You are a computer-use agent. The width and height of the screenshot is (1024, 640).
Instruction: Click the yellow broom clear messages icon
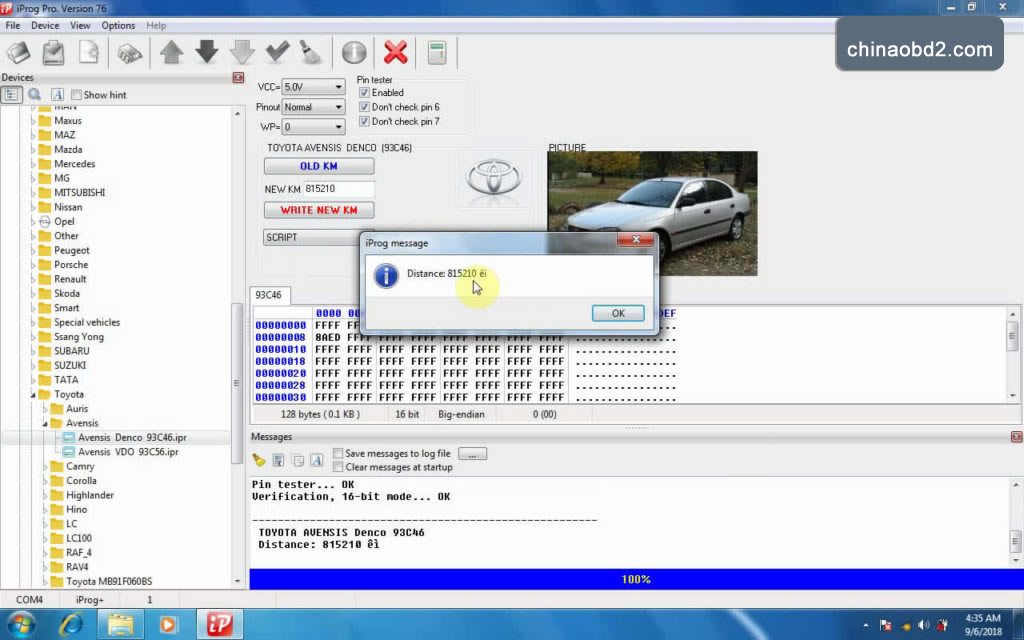tap(259, 460)
